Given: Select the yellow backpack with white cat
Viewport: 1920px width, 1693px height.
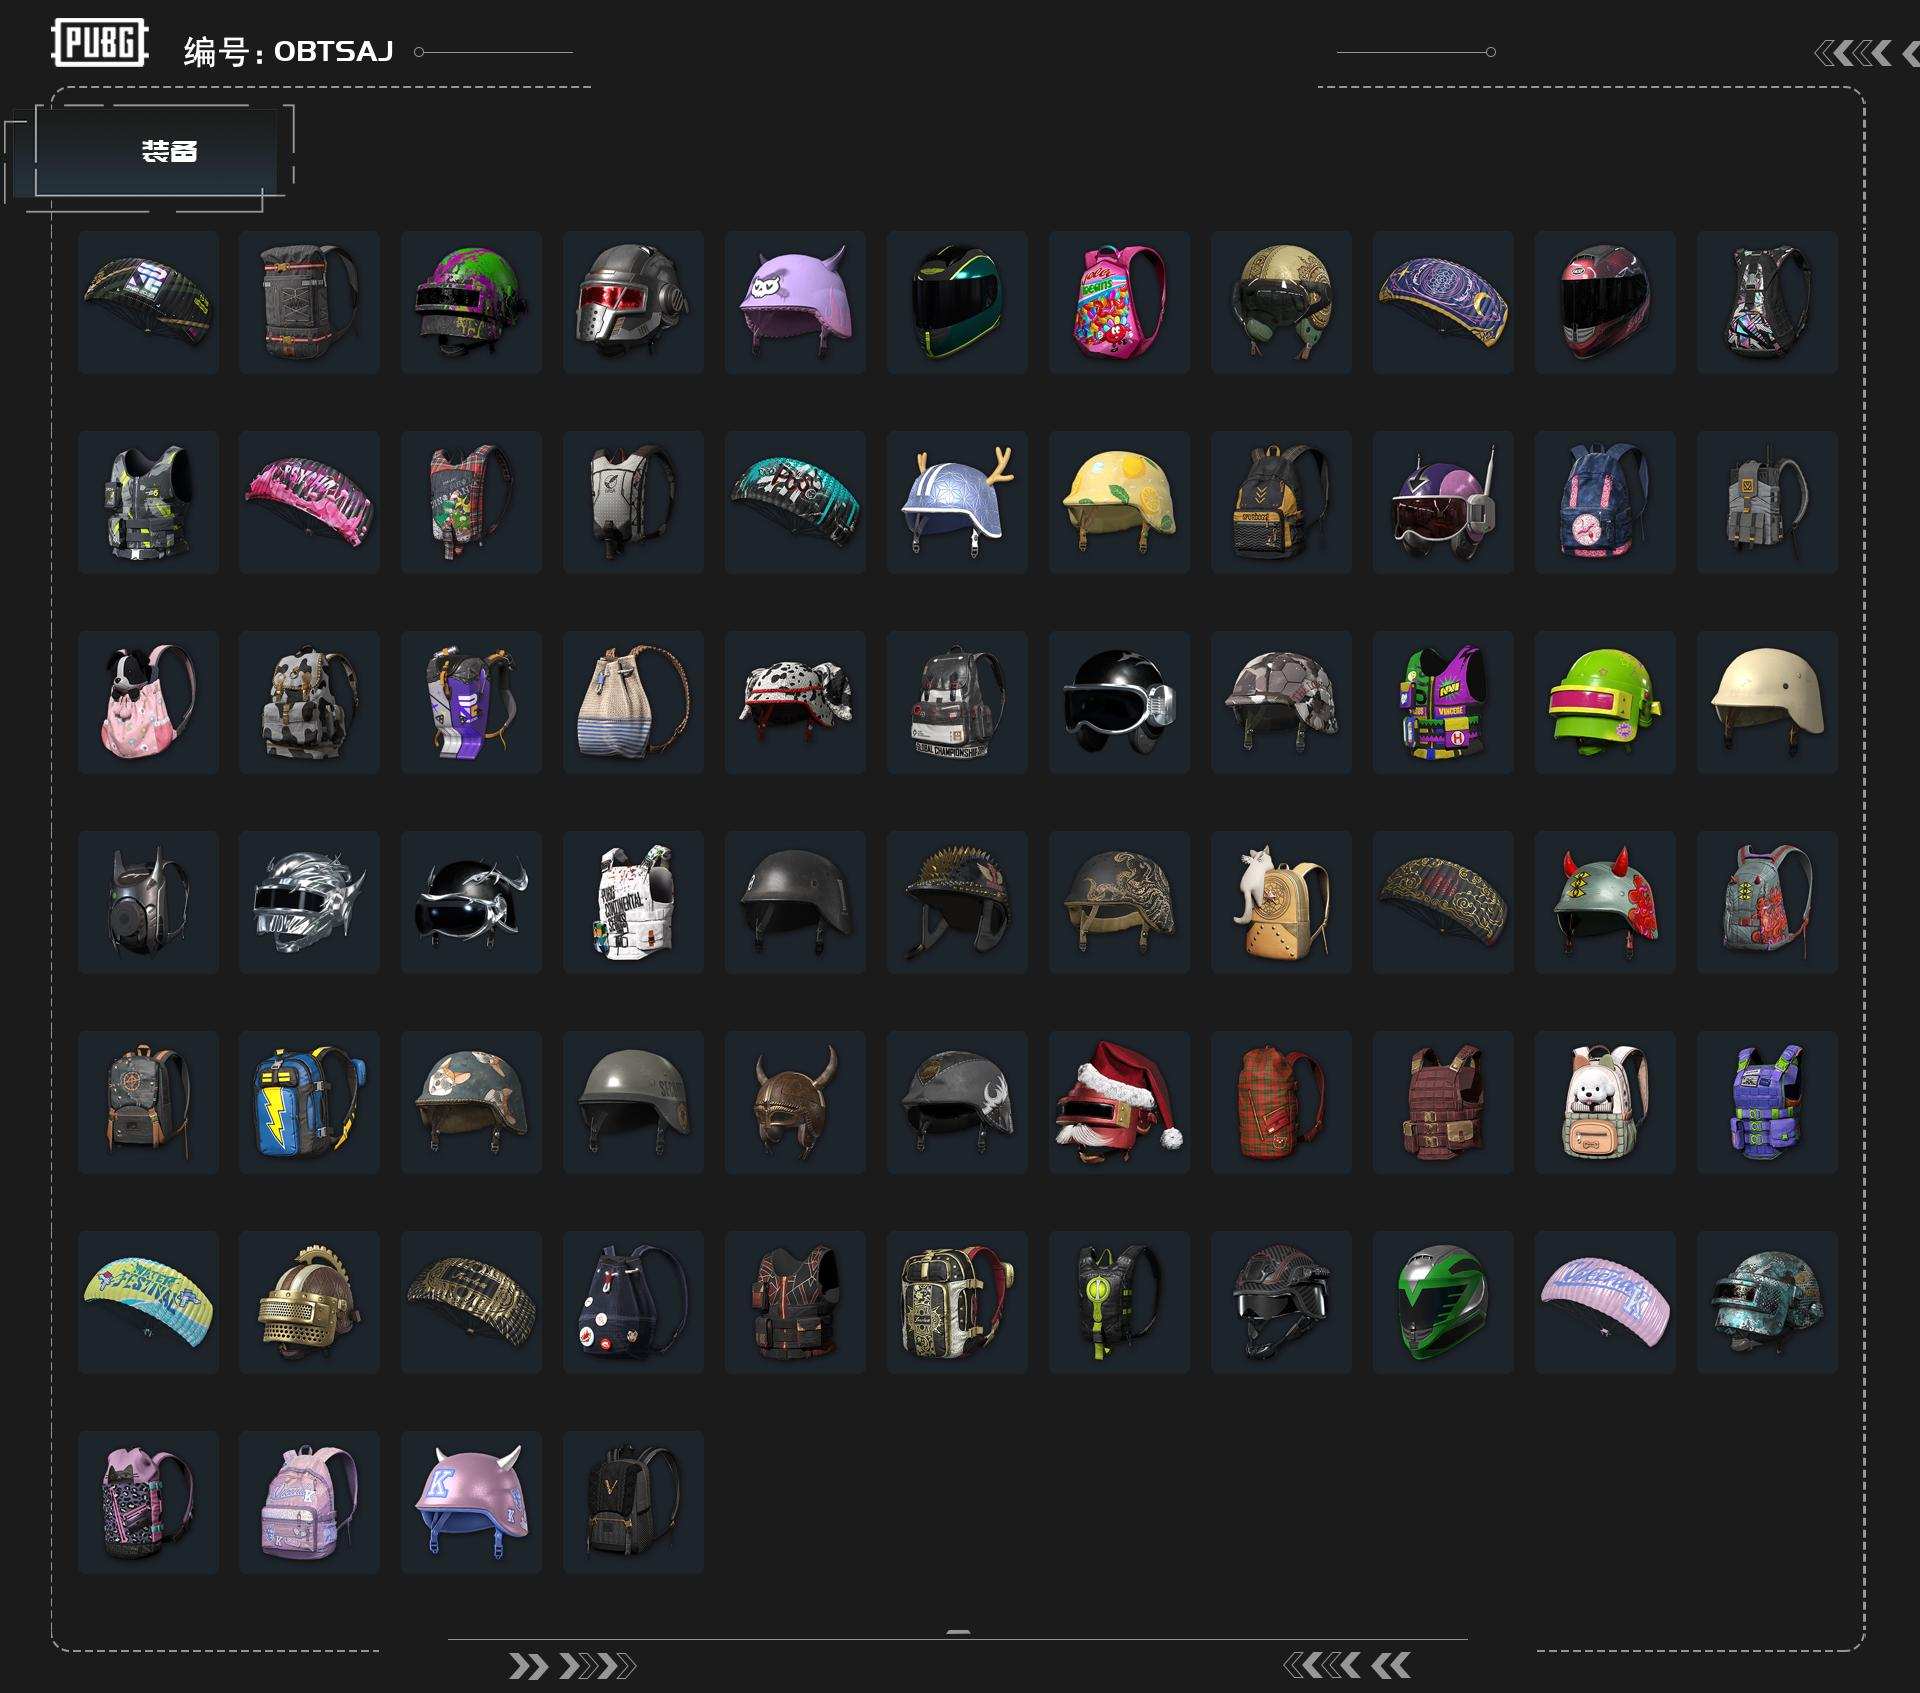Looking at the screenshot, I should (x=1281, y=902).
